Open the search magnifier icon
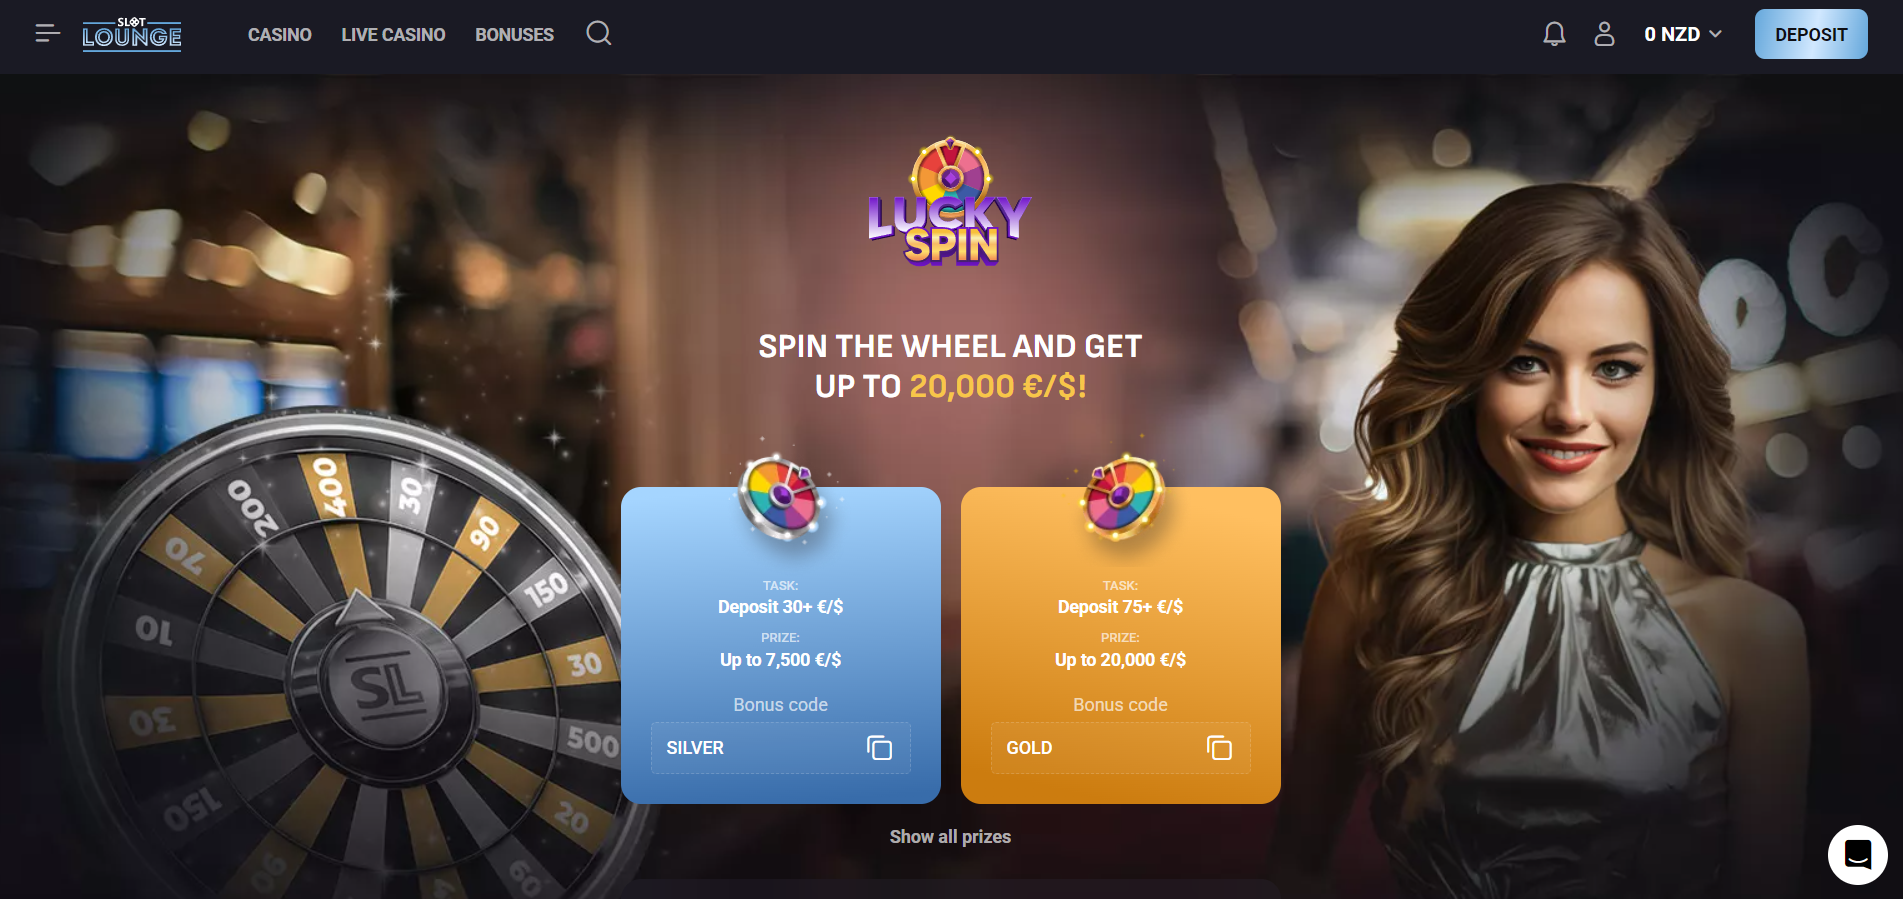The width and height of the screenshot is (1903, 899). [598, 33]
